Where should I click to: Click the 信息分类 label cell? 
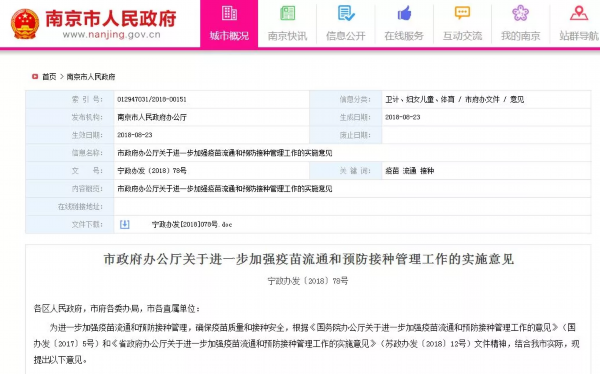click(346, 100)
